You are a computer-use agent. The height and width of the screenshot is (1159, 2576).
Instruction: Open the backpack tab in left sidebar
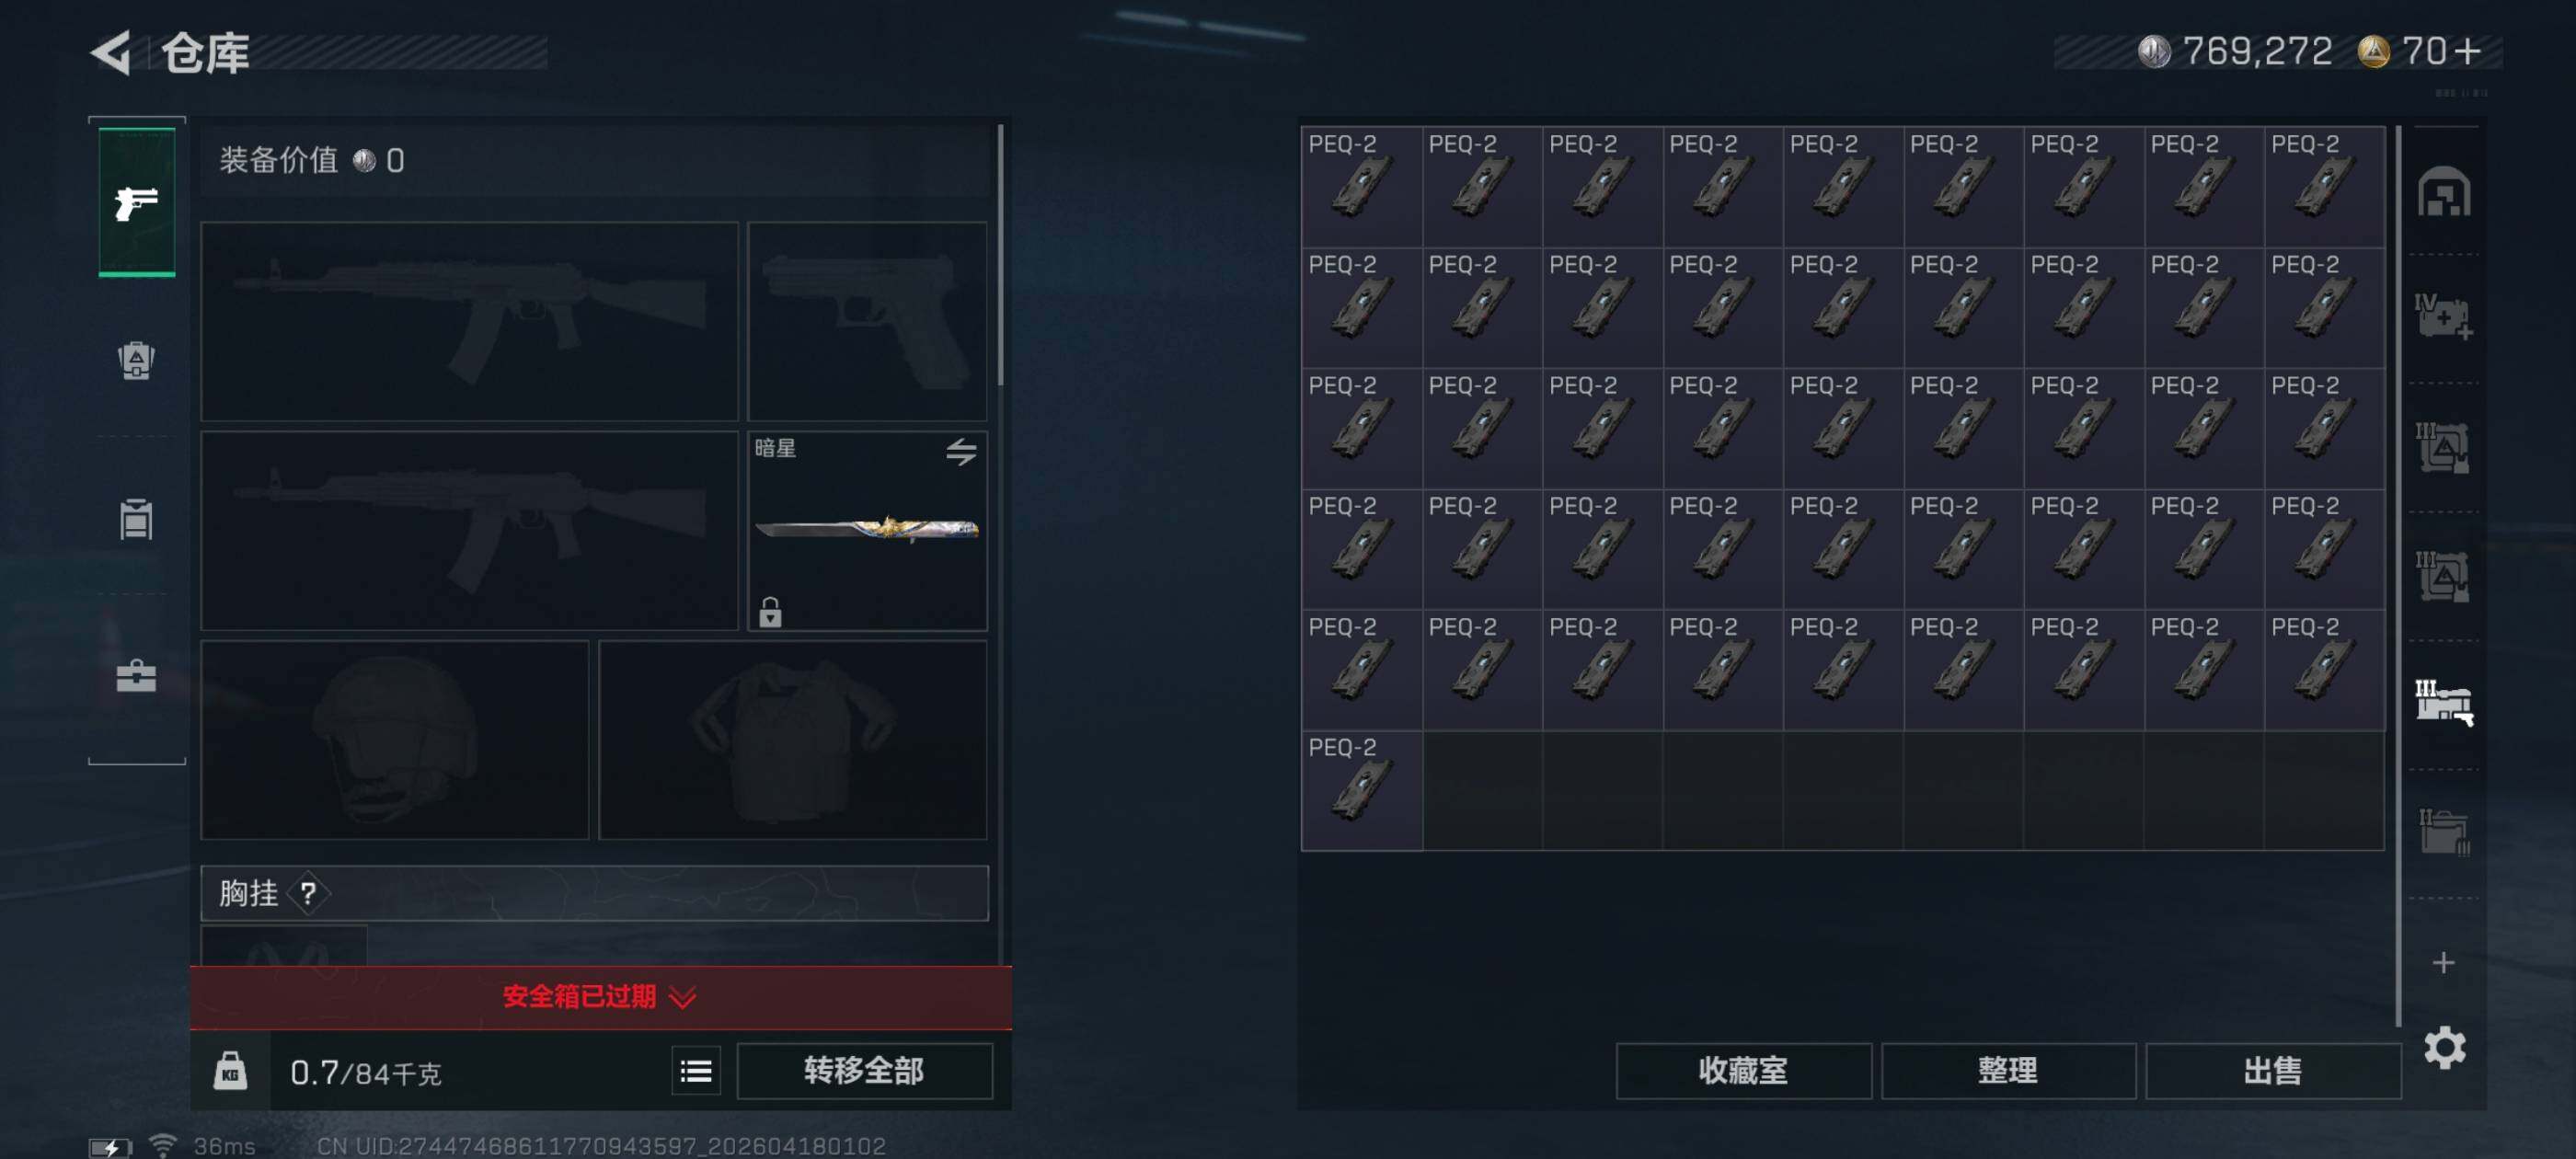pyautogui.click(x=136, y=360)
